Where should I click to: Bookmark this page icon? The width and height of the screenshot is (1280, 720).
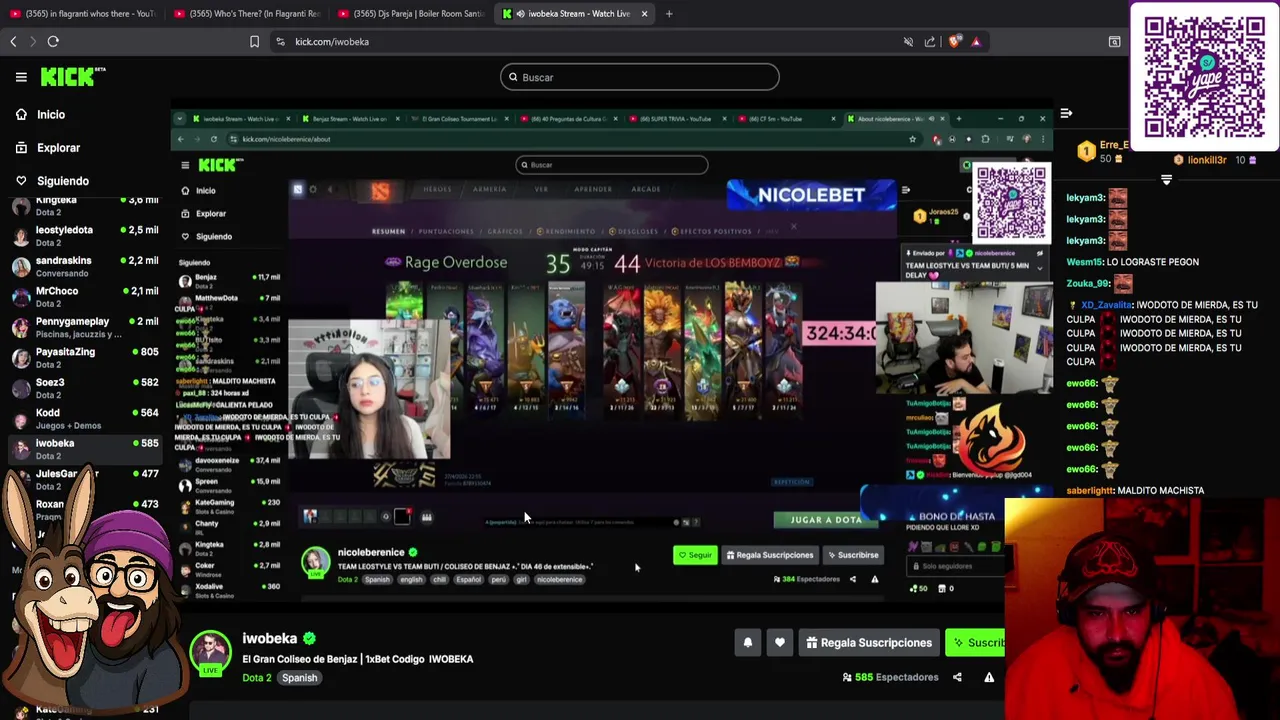(254, 42)
